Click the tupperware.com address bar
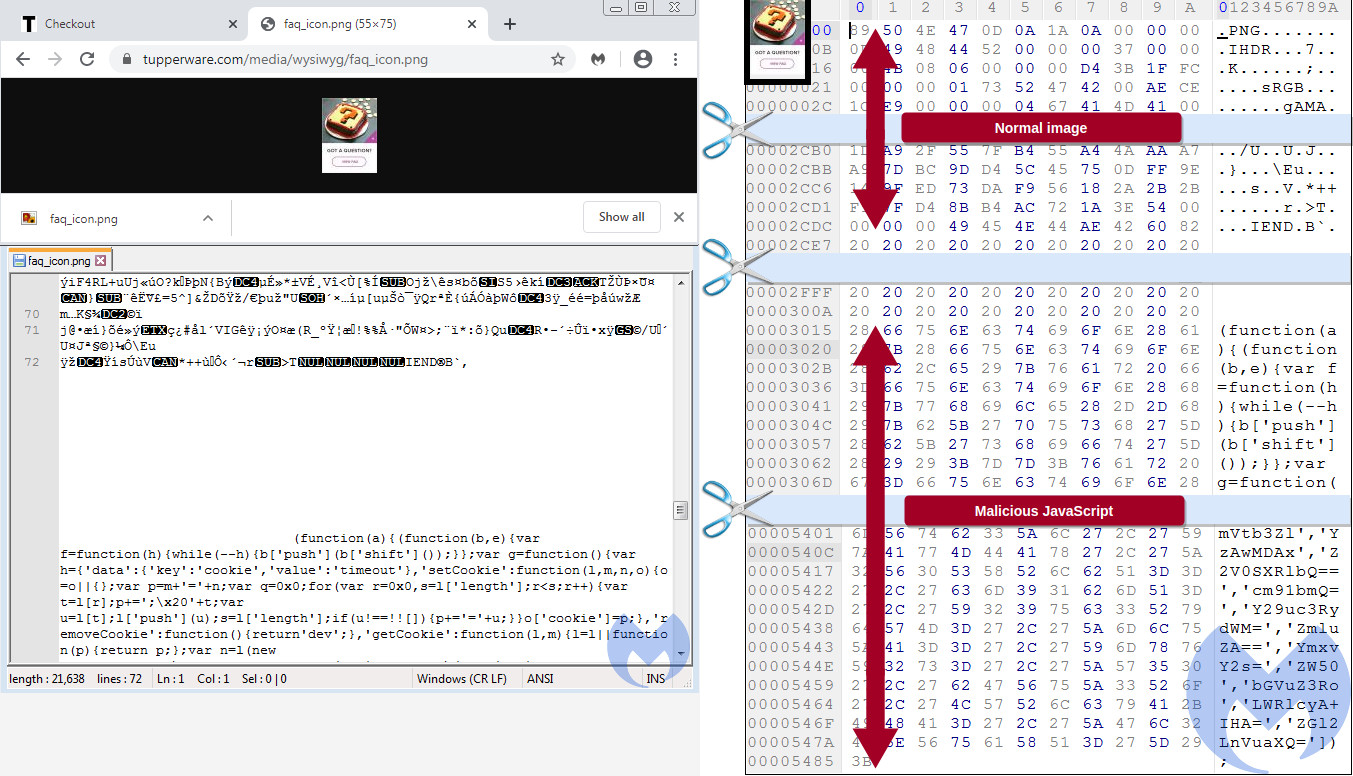The height and width of the screenshot is (776, 1353). point(343,60)
